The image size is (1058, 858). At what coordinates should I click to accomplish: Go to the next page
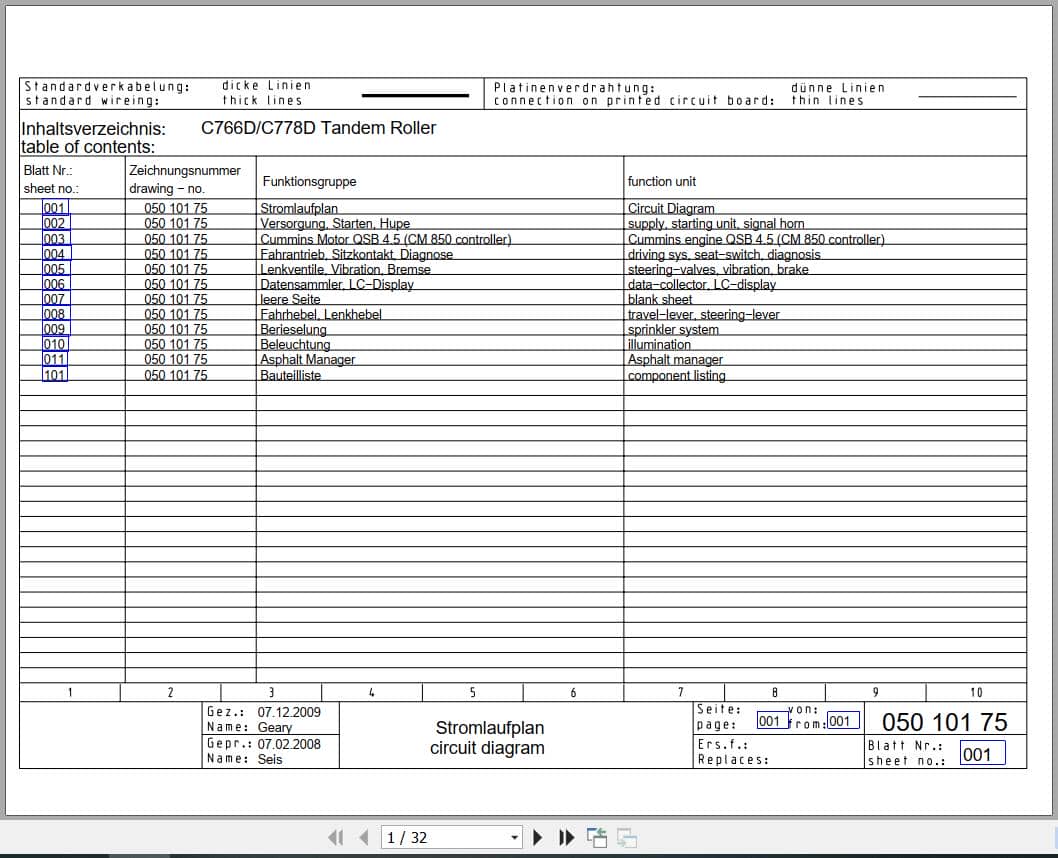coord(538,838)
